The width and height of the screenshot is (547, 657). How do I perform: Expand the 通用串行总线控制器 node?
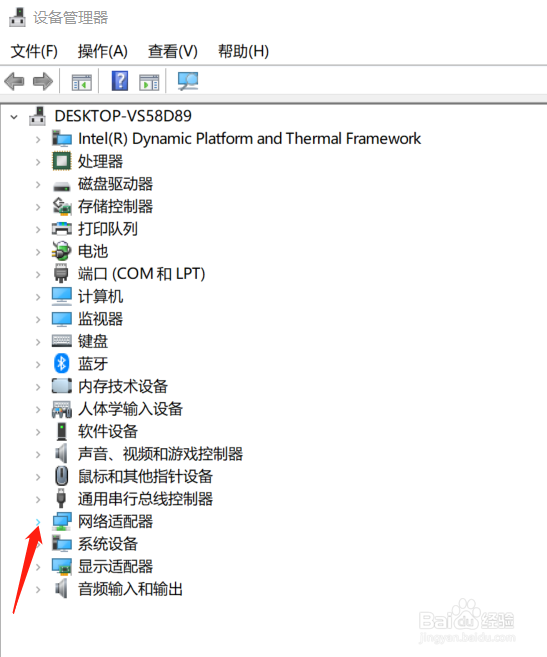point(38,499)
